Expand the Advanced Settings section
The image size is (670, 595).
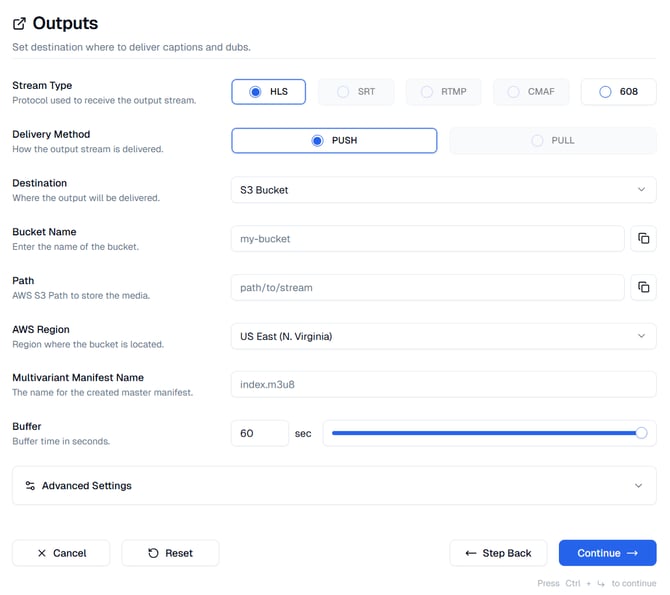334,486
